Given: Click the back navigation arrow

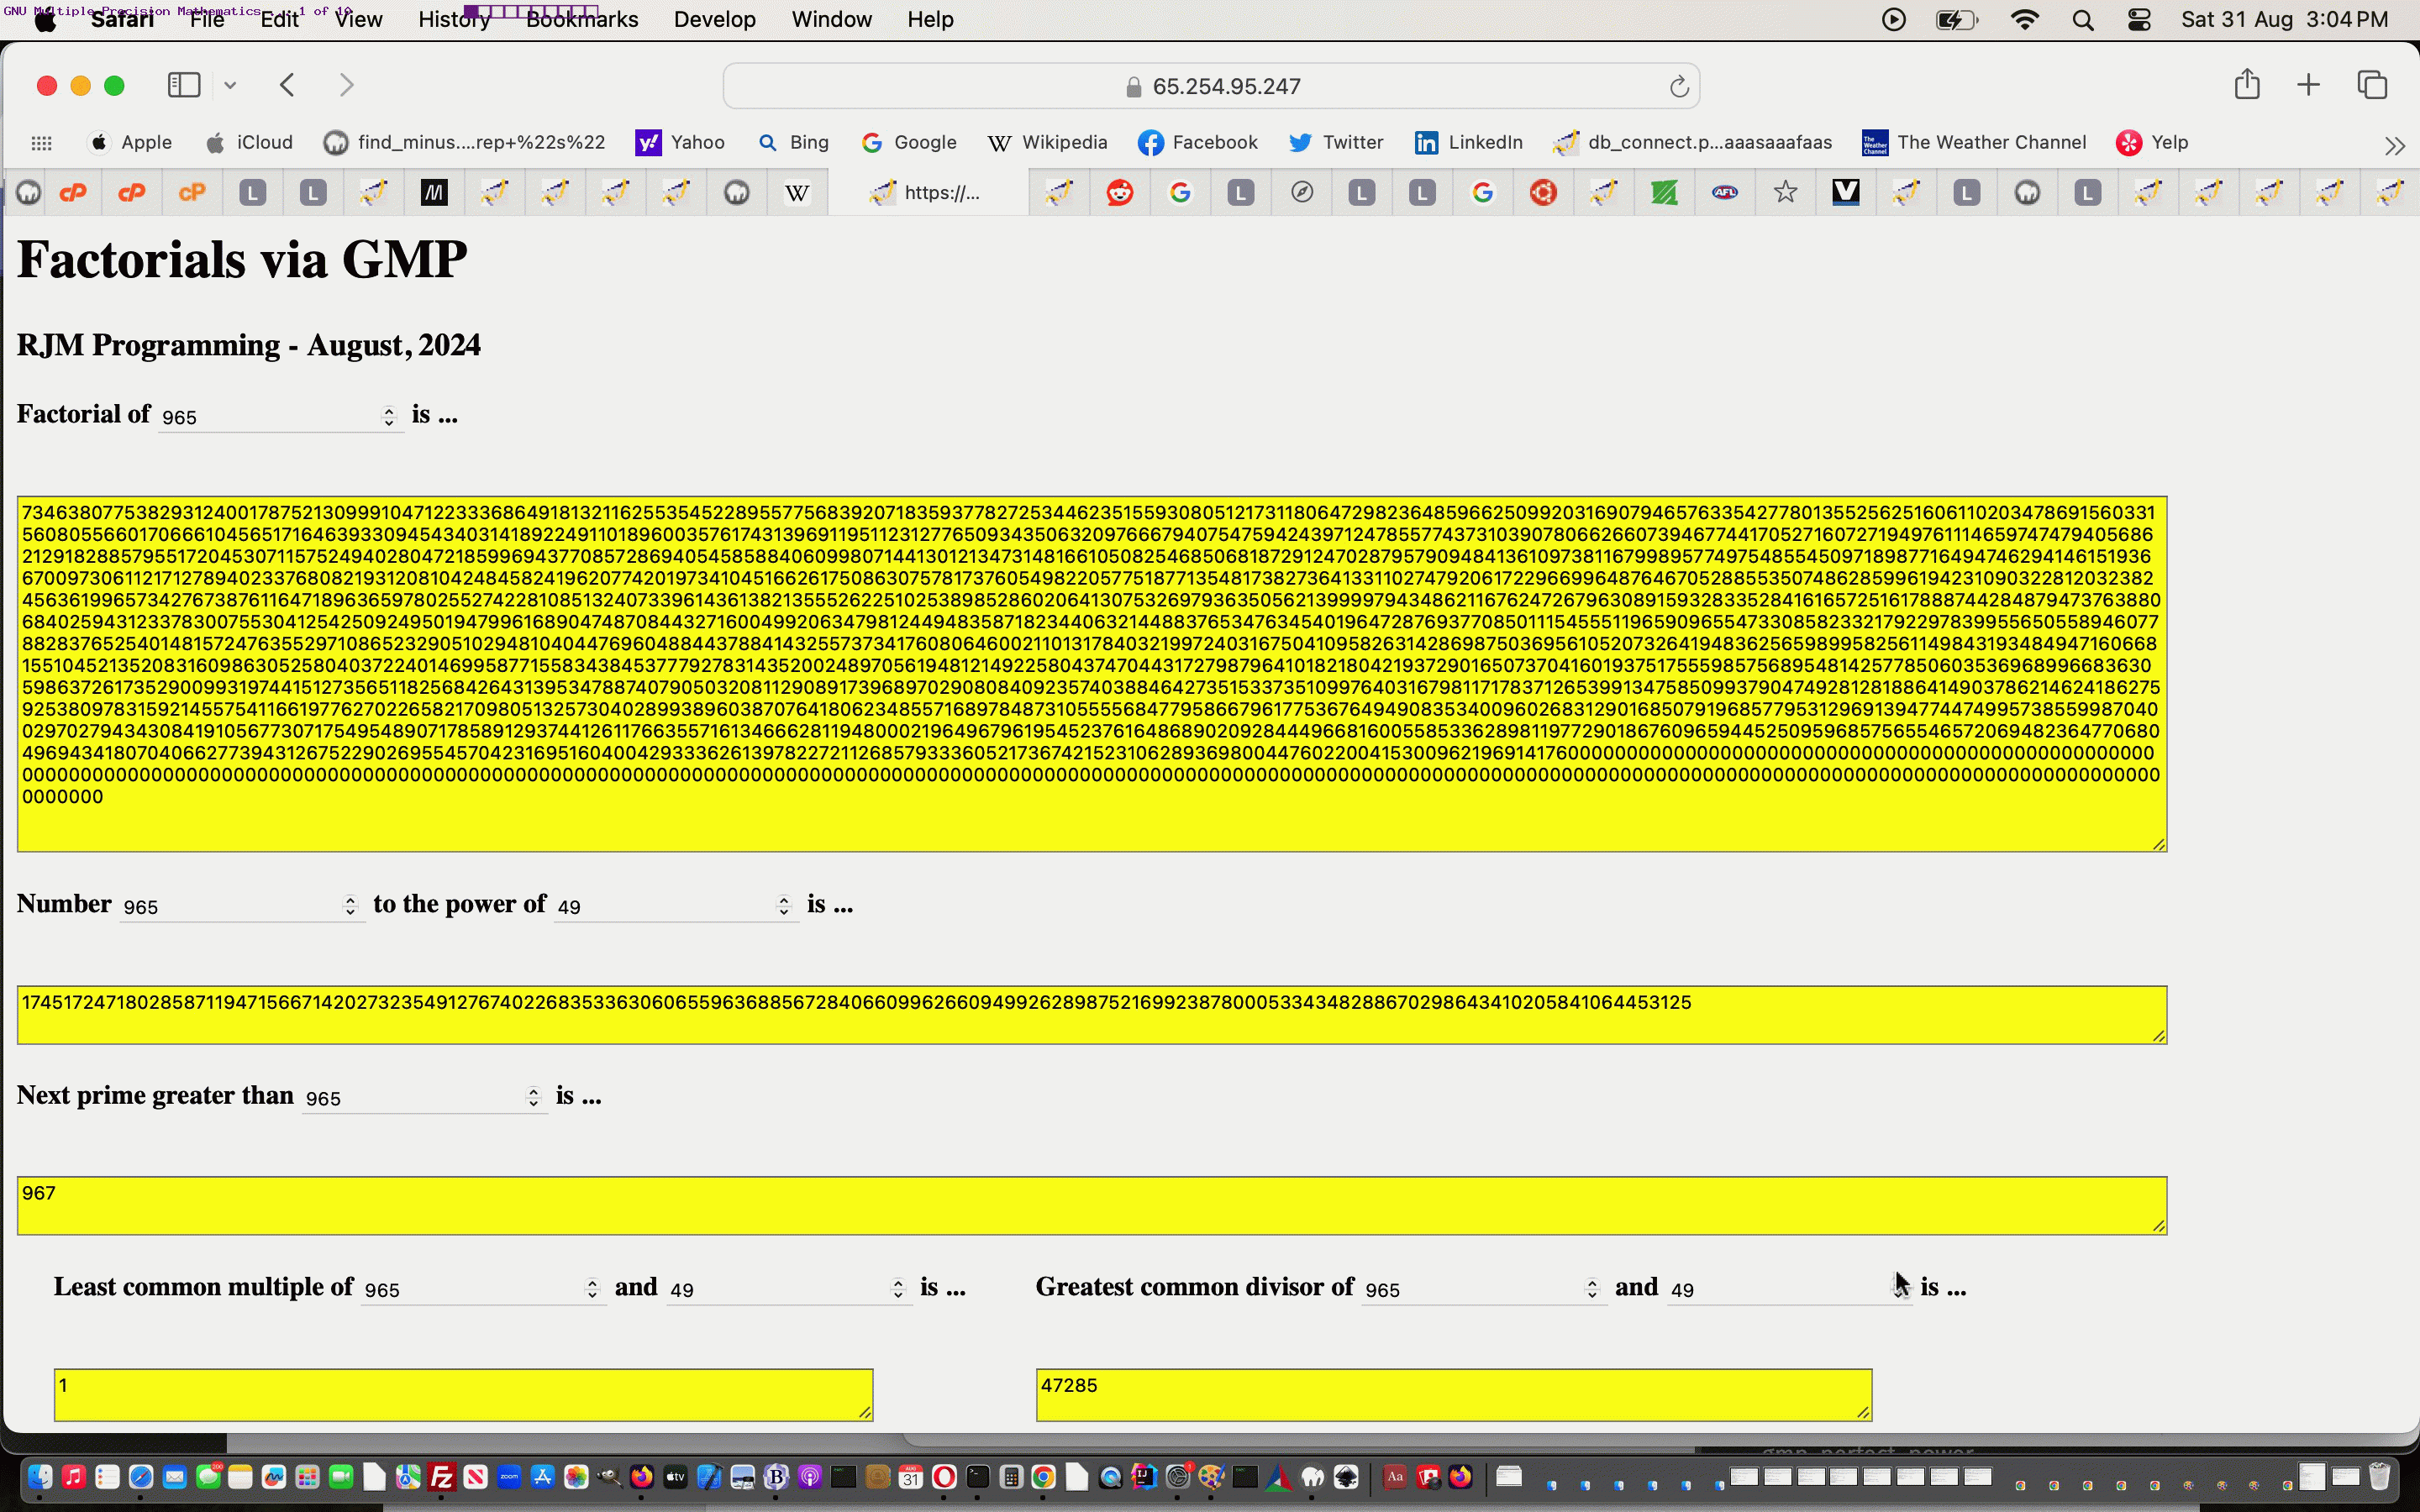Looking at the screenshot, I should (x=288, y=86).
